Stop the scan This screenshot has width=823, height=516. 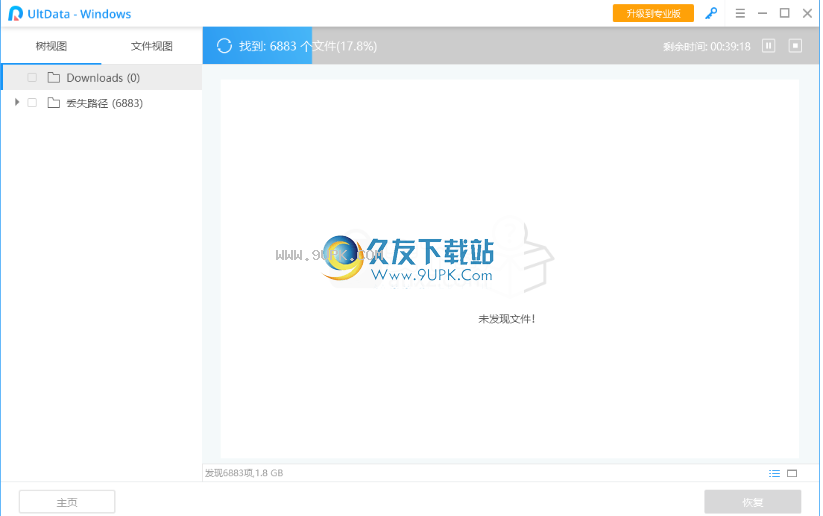[795, 46]
